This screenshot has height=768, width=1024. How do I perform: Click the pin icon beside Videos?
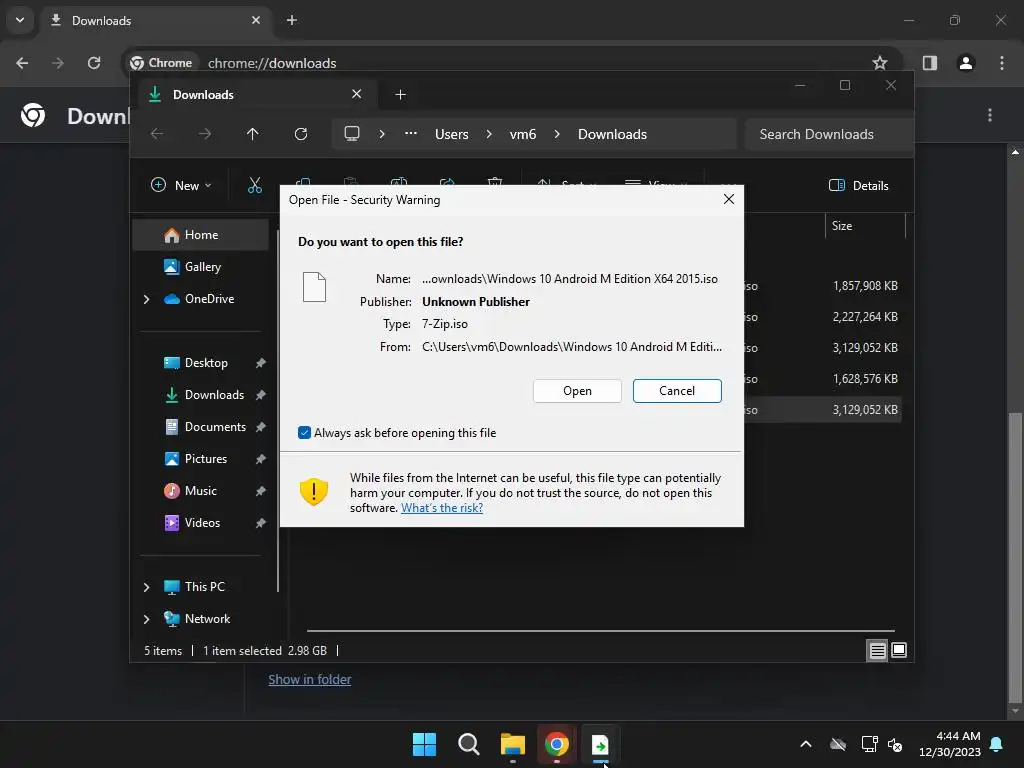pos(261,523)
